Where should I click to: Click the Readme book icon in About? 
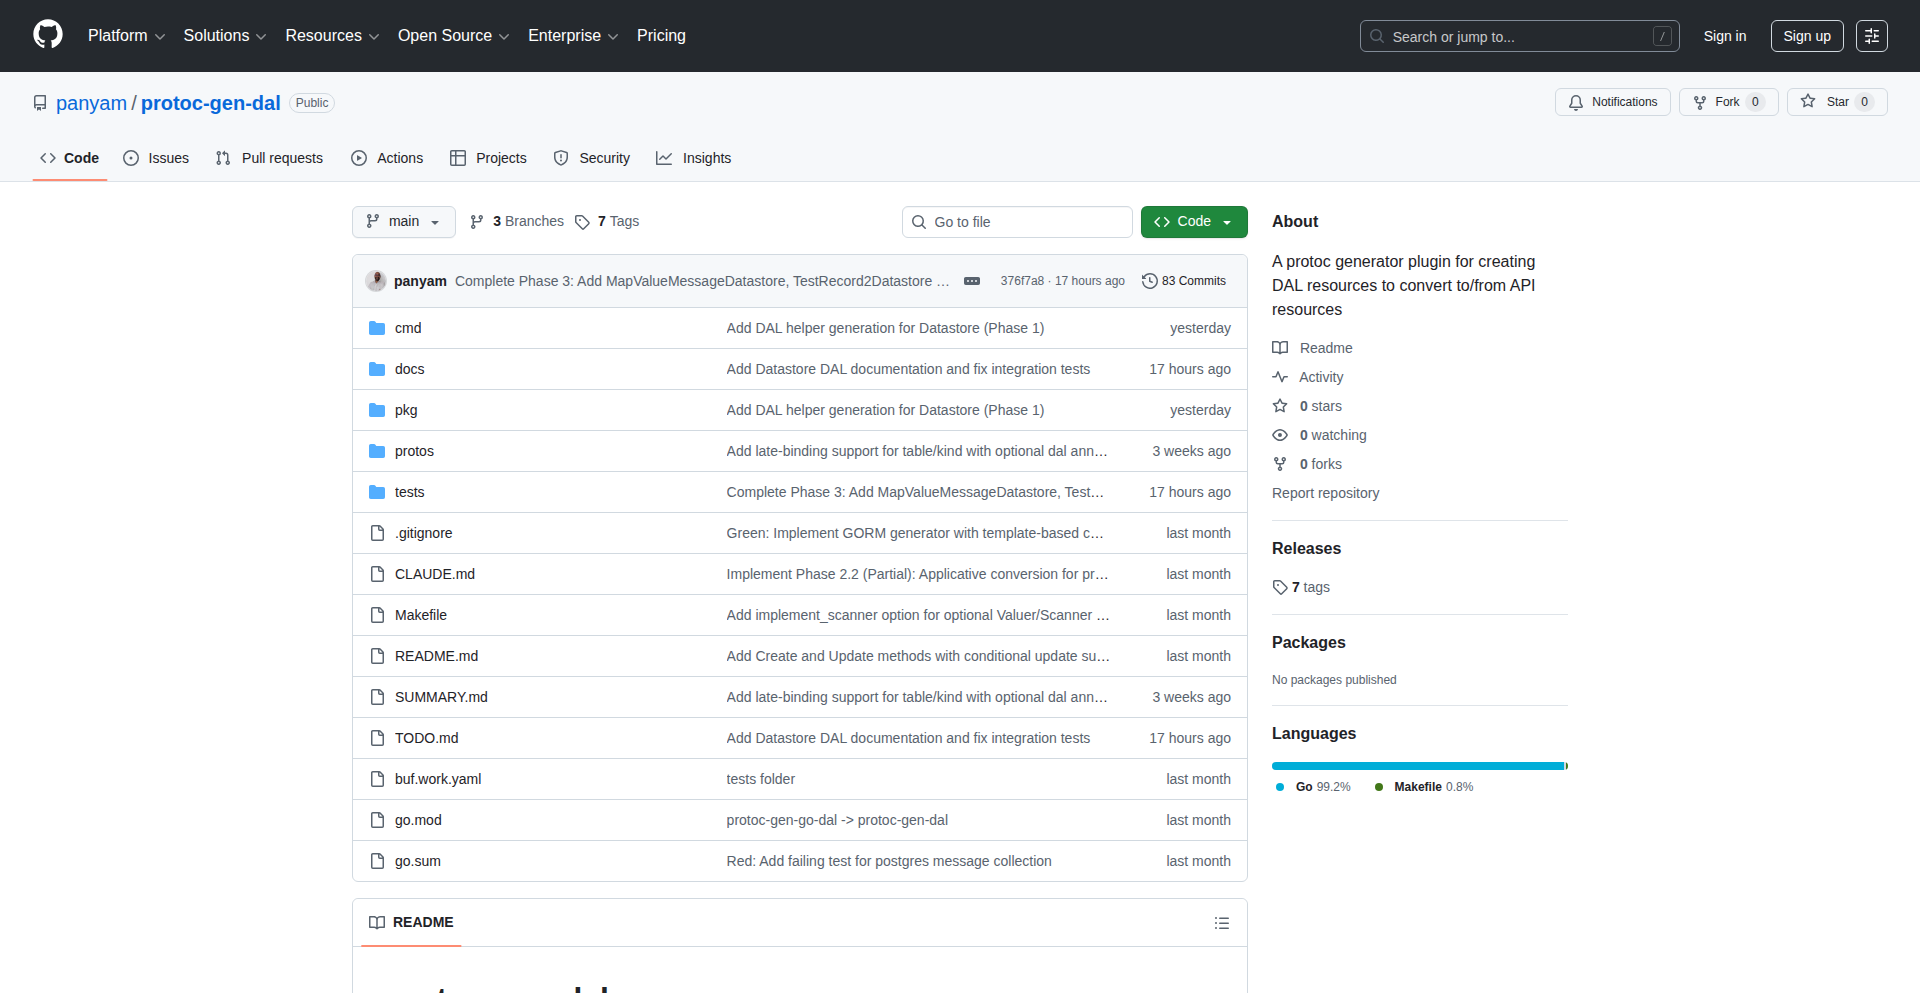pos(1281,347)
